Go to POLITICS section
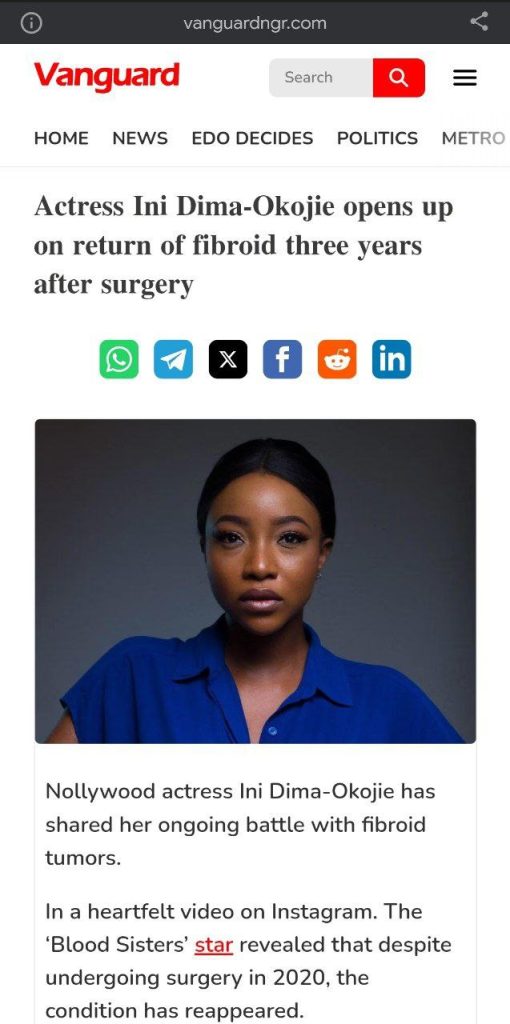 [x=377, y=138]
